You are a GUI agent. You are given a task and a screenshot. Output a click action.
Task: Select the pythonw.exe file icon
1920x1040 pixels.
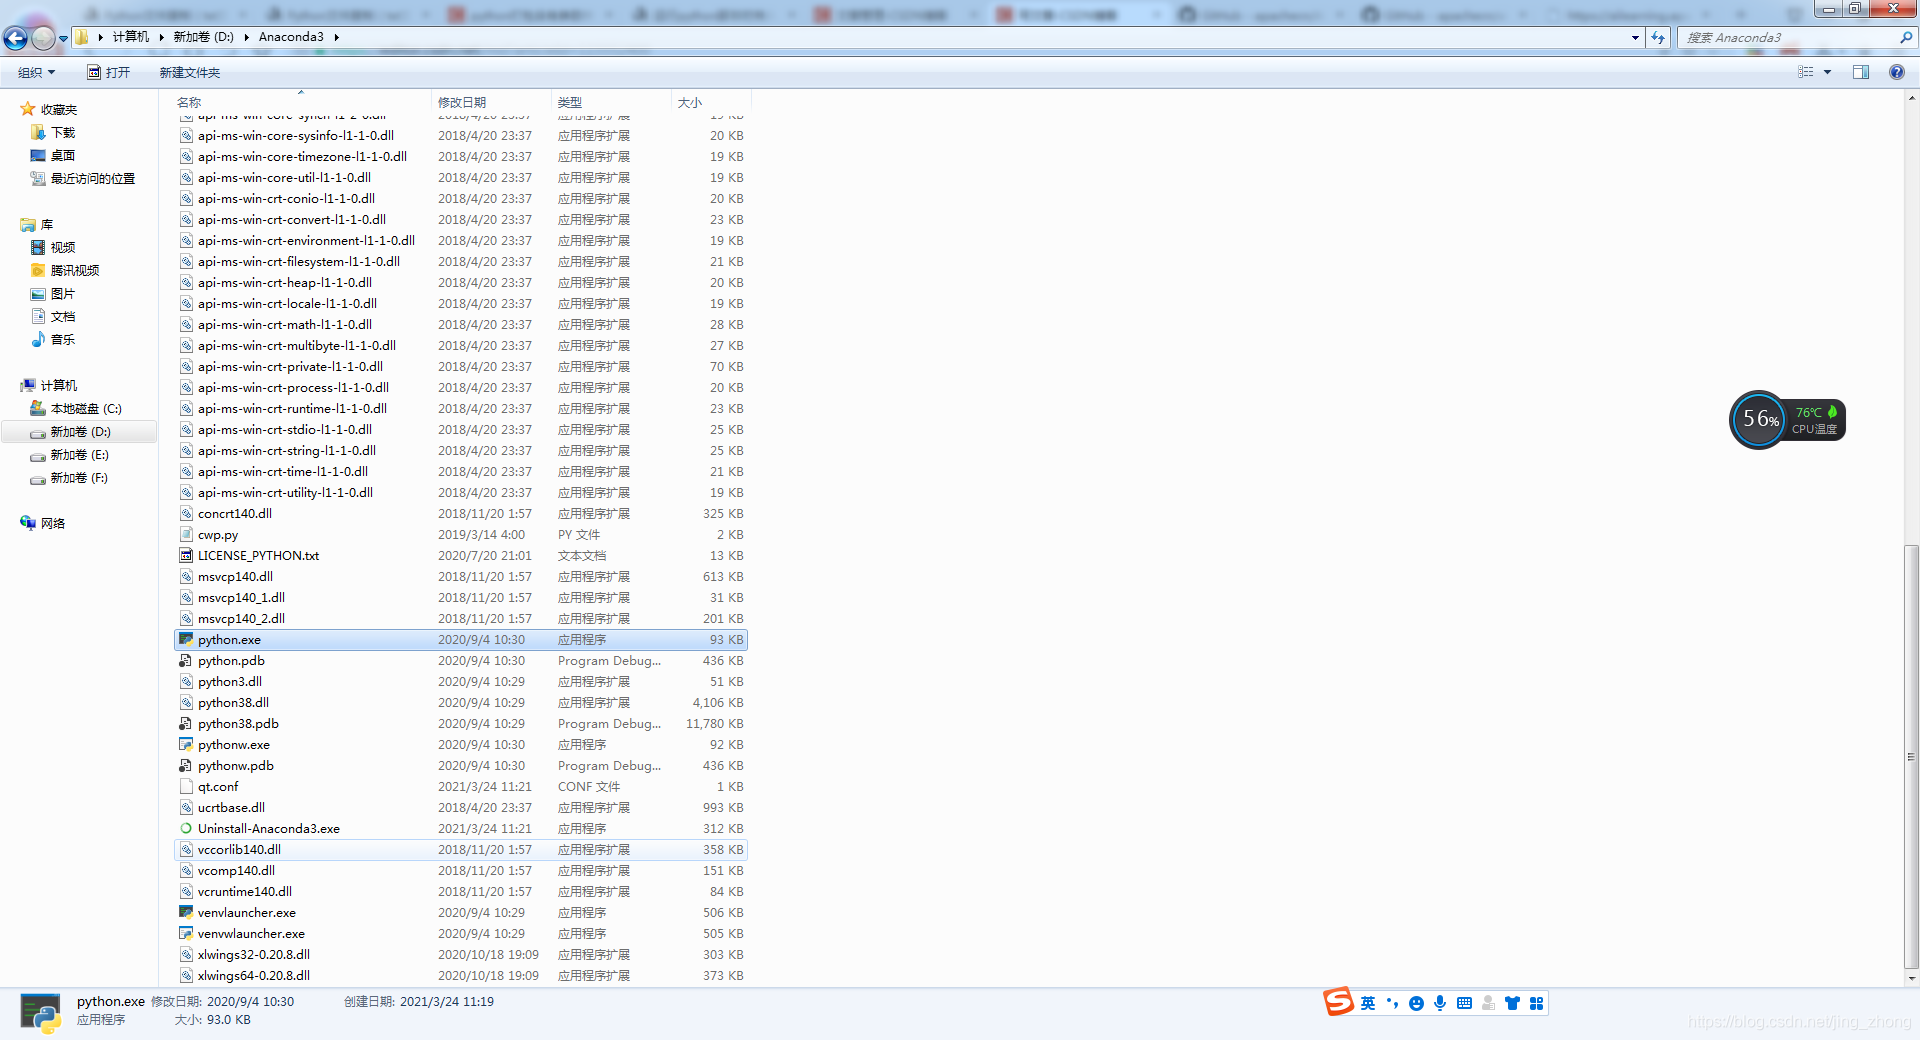pyautogui.click(x=186, y=744)
